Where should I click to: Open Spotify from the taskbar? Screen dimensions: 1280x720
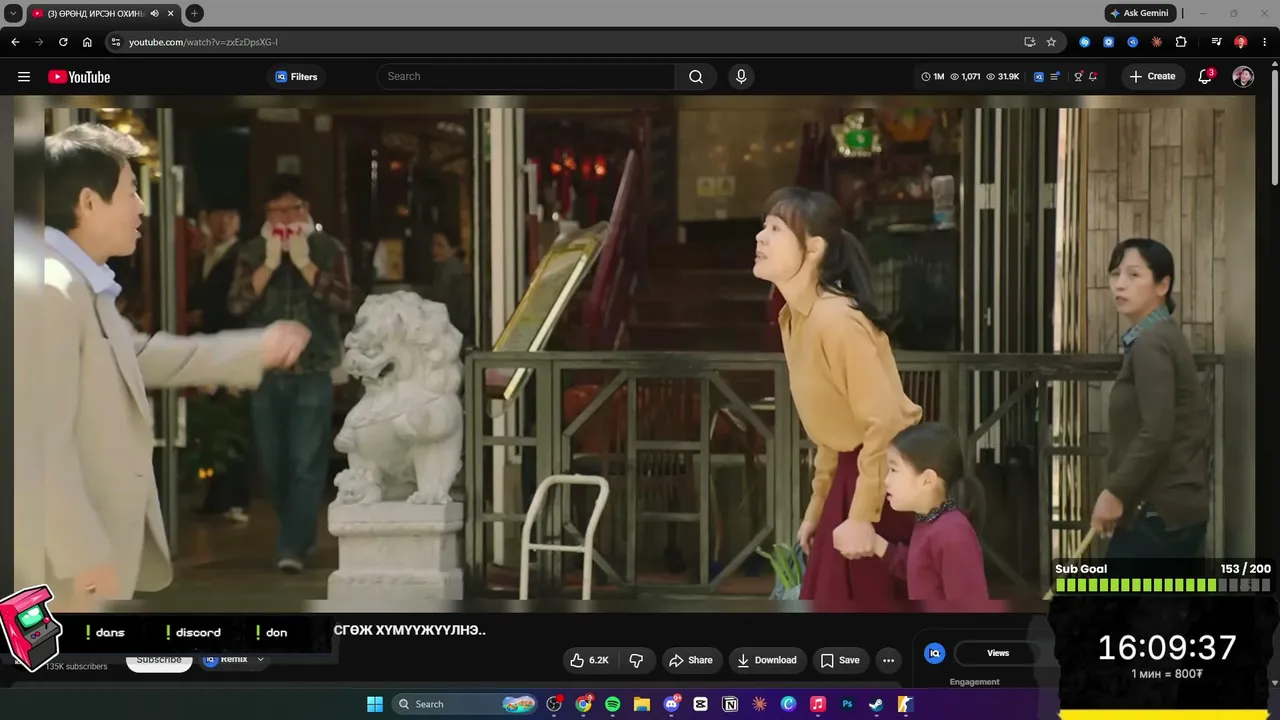tap(613, 704)
